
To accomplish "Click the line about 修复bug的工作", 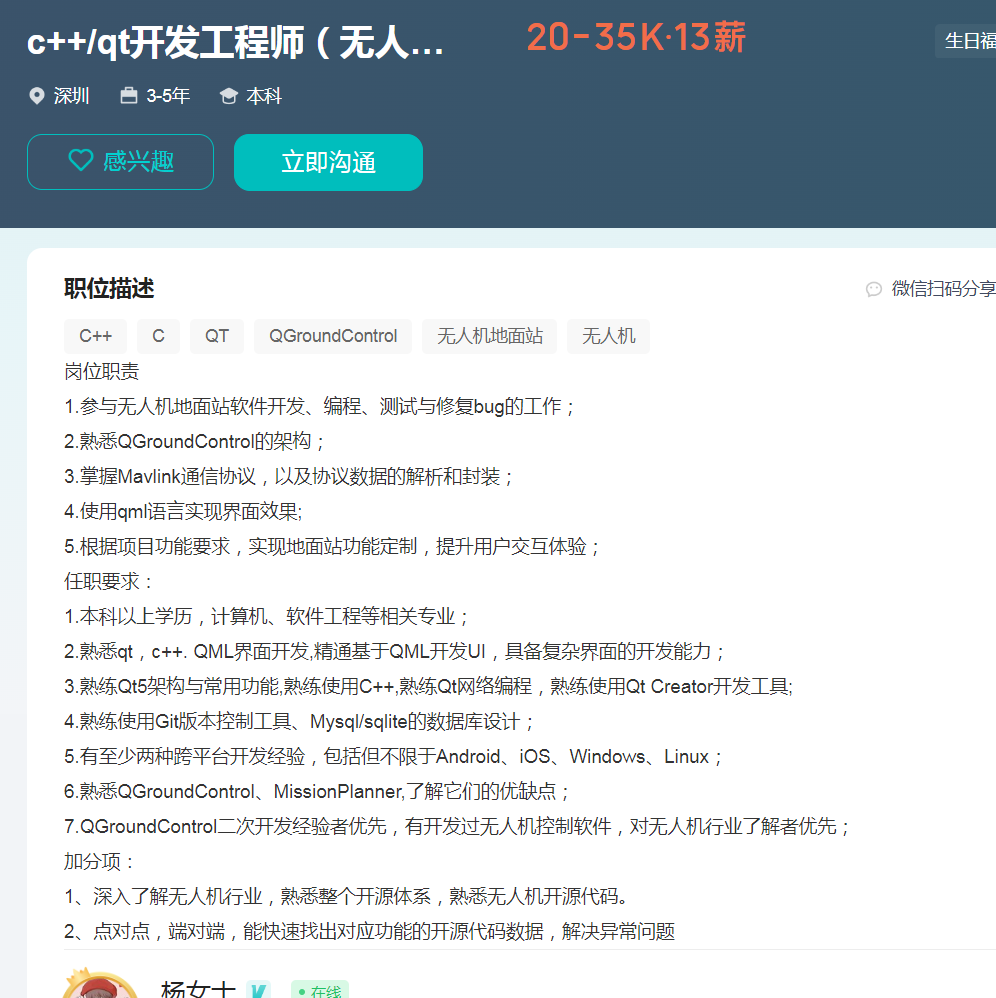I will pyautogui.click(x=319, y=406).
